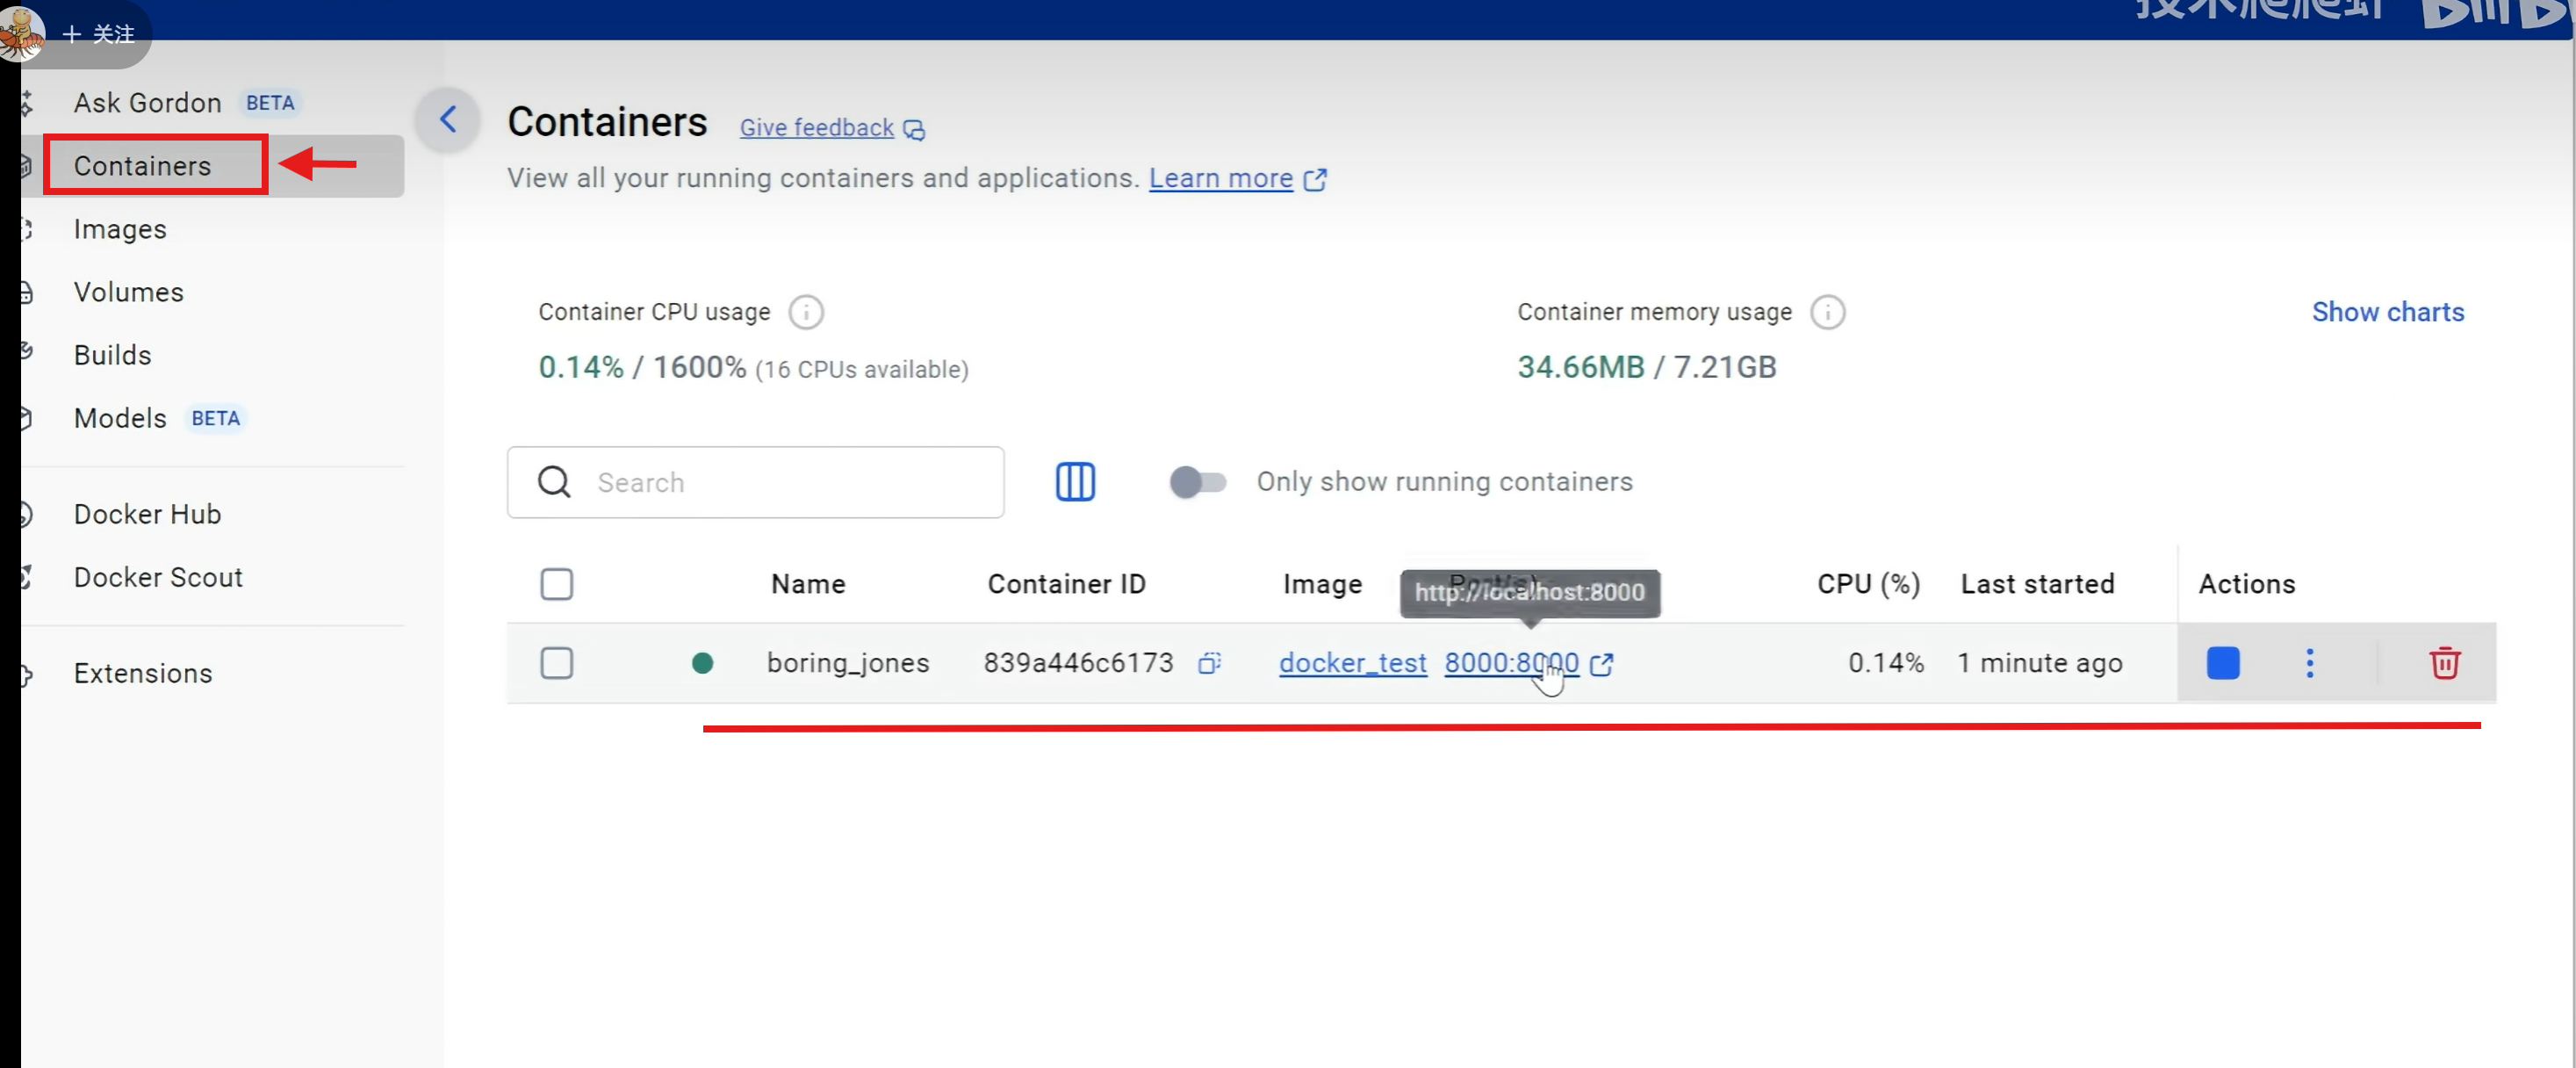Image resolution: width=2576 pixels, height=1068 pixels.
Task: Open the Images section
Action: pos(120,229)
